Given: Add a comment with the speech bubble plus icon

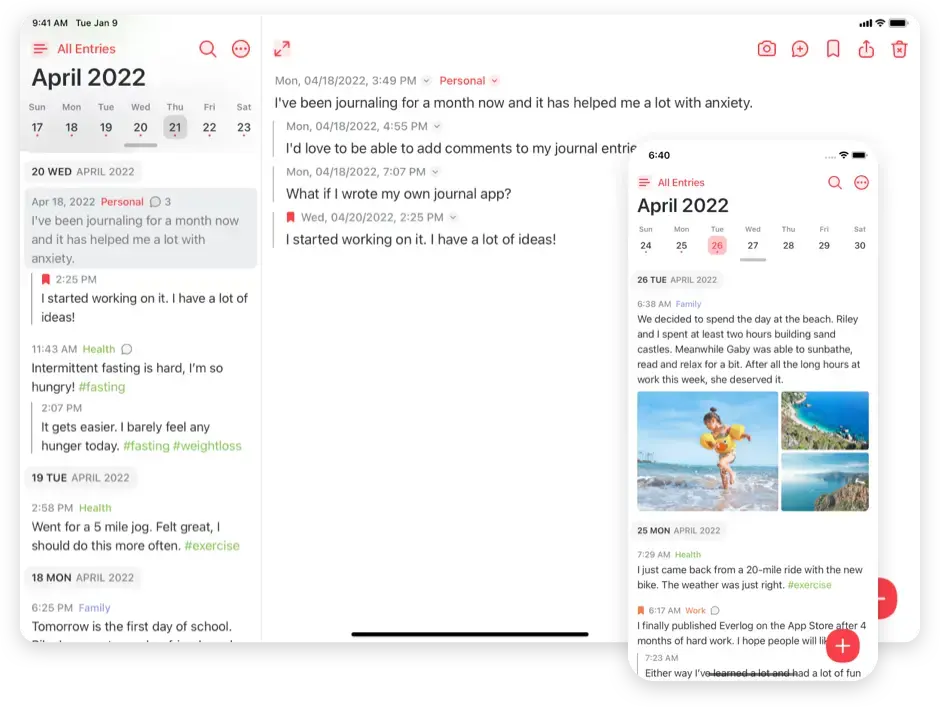Looking at the screenshot, I should pyautogui.click(x=800, y=49).
